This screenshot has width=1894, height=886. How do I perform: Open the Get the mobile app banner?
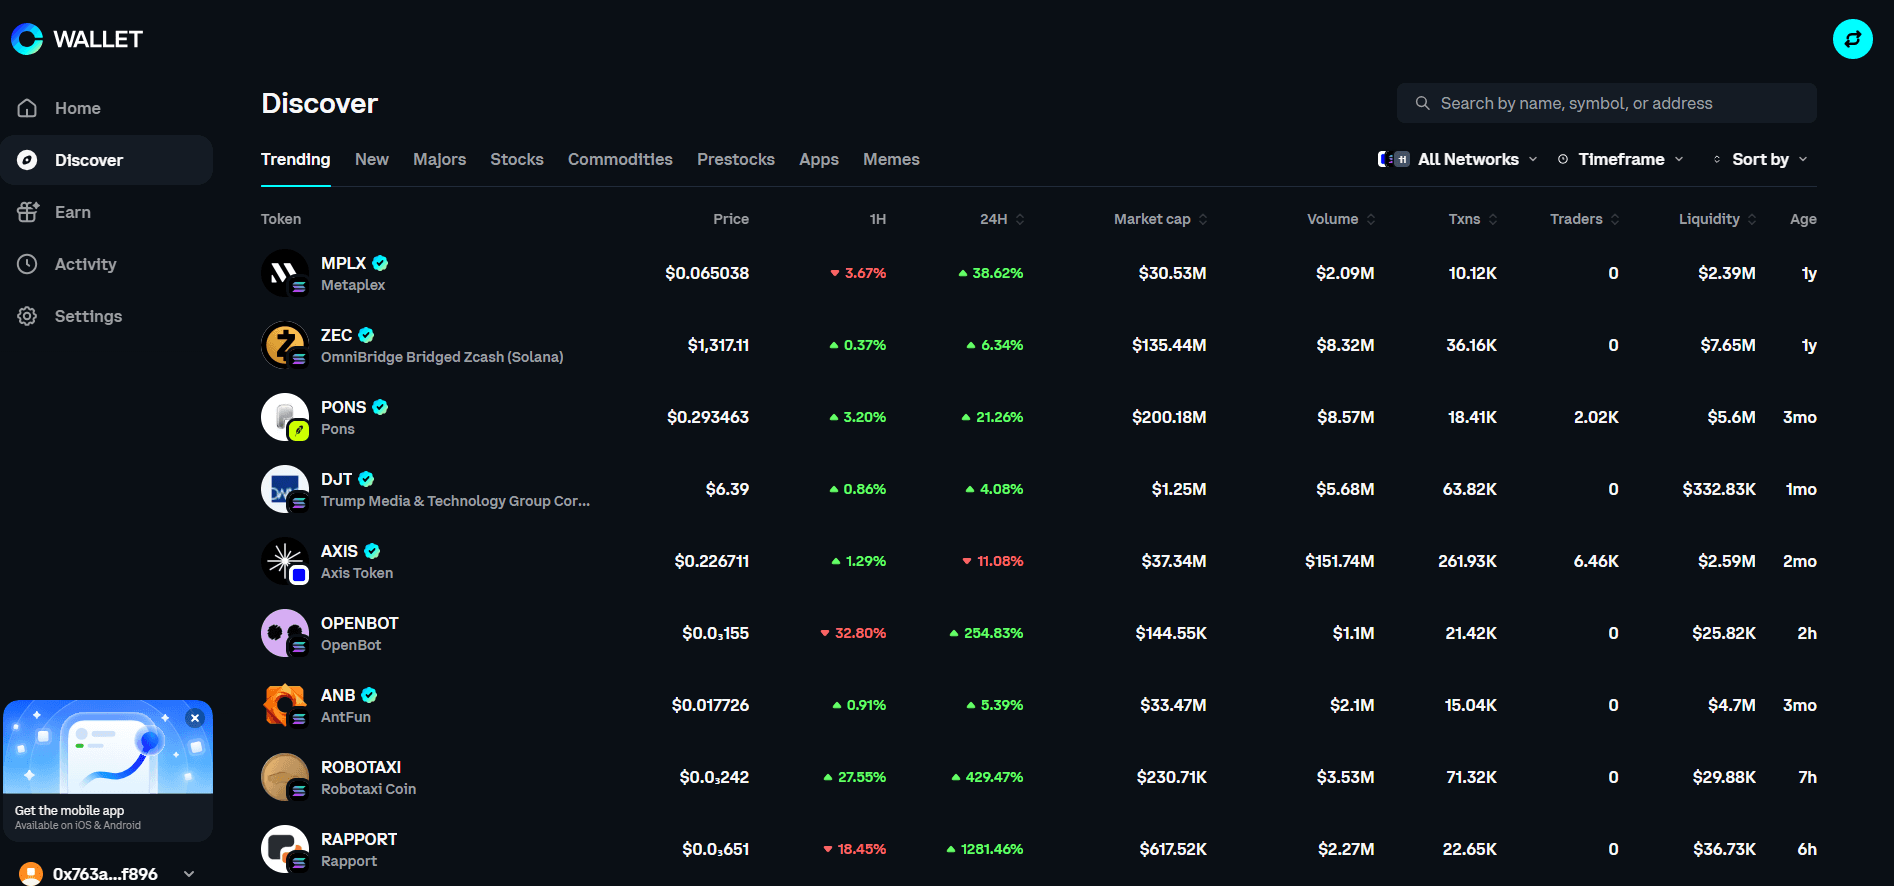pyautogui.click(x=108, y=770)
